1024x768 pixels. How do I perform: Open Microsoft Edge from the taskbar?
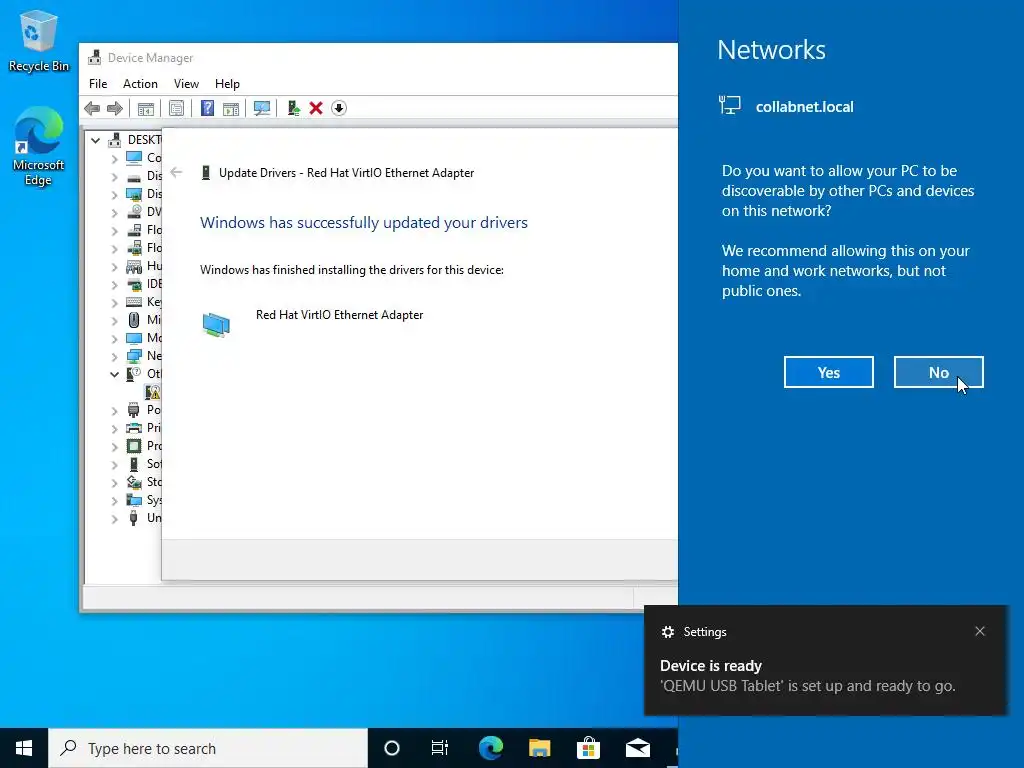tap(491, 748)
